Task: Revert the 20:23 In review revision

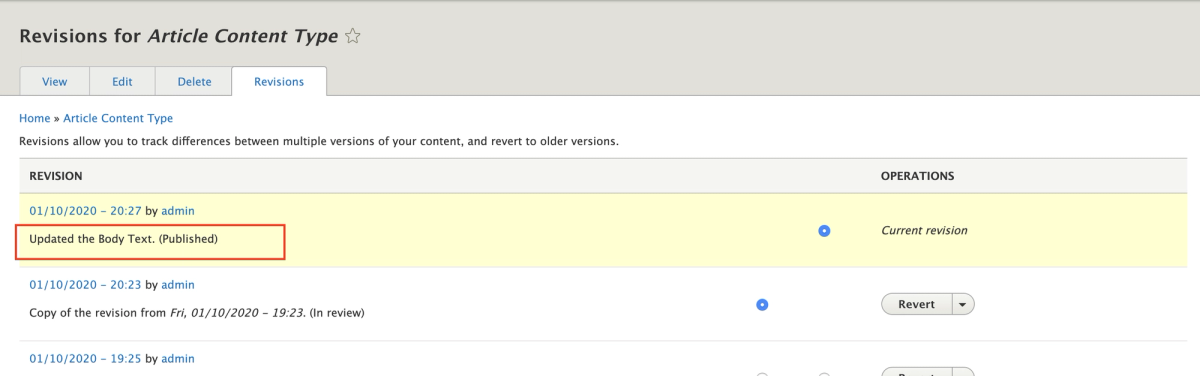Action: click(x=916, y=304)
